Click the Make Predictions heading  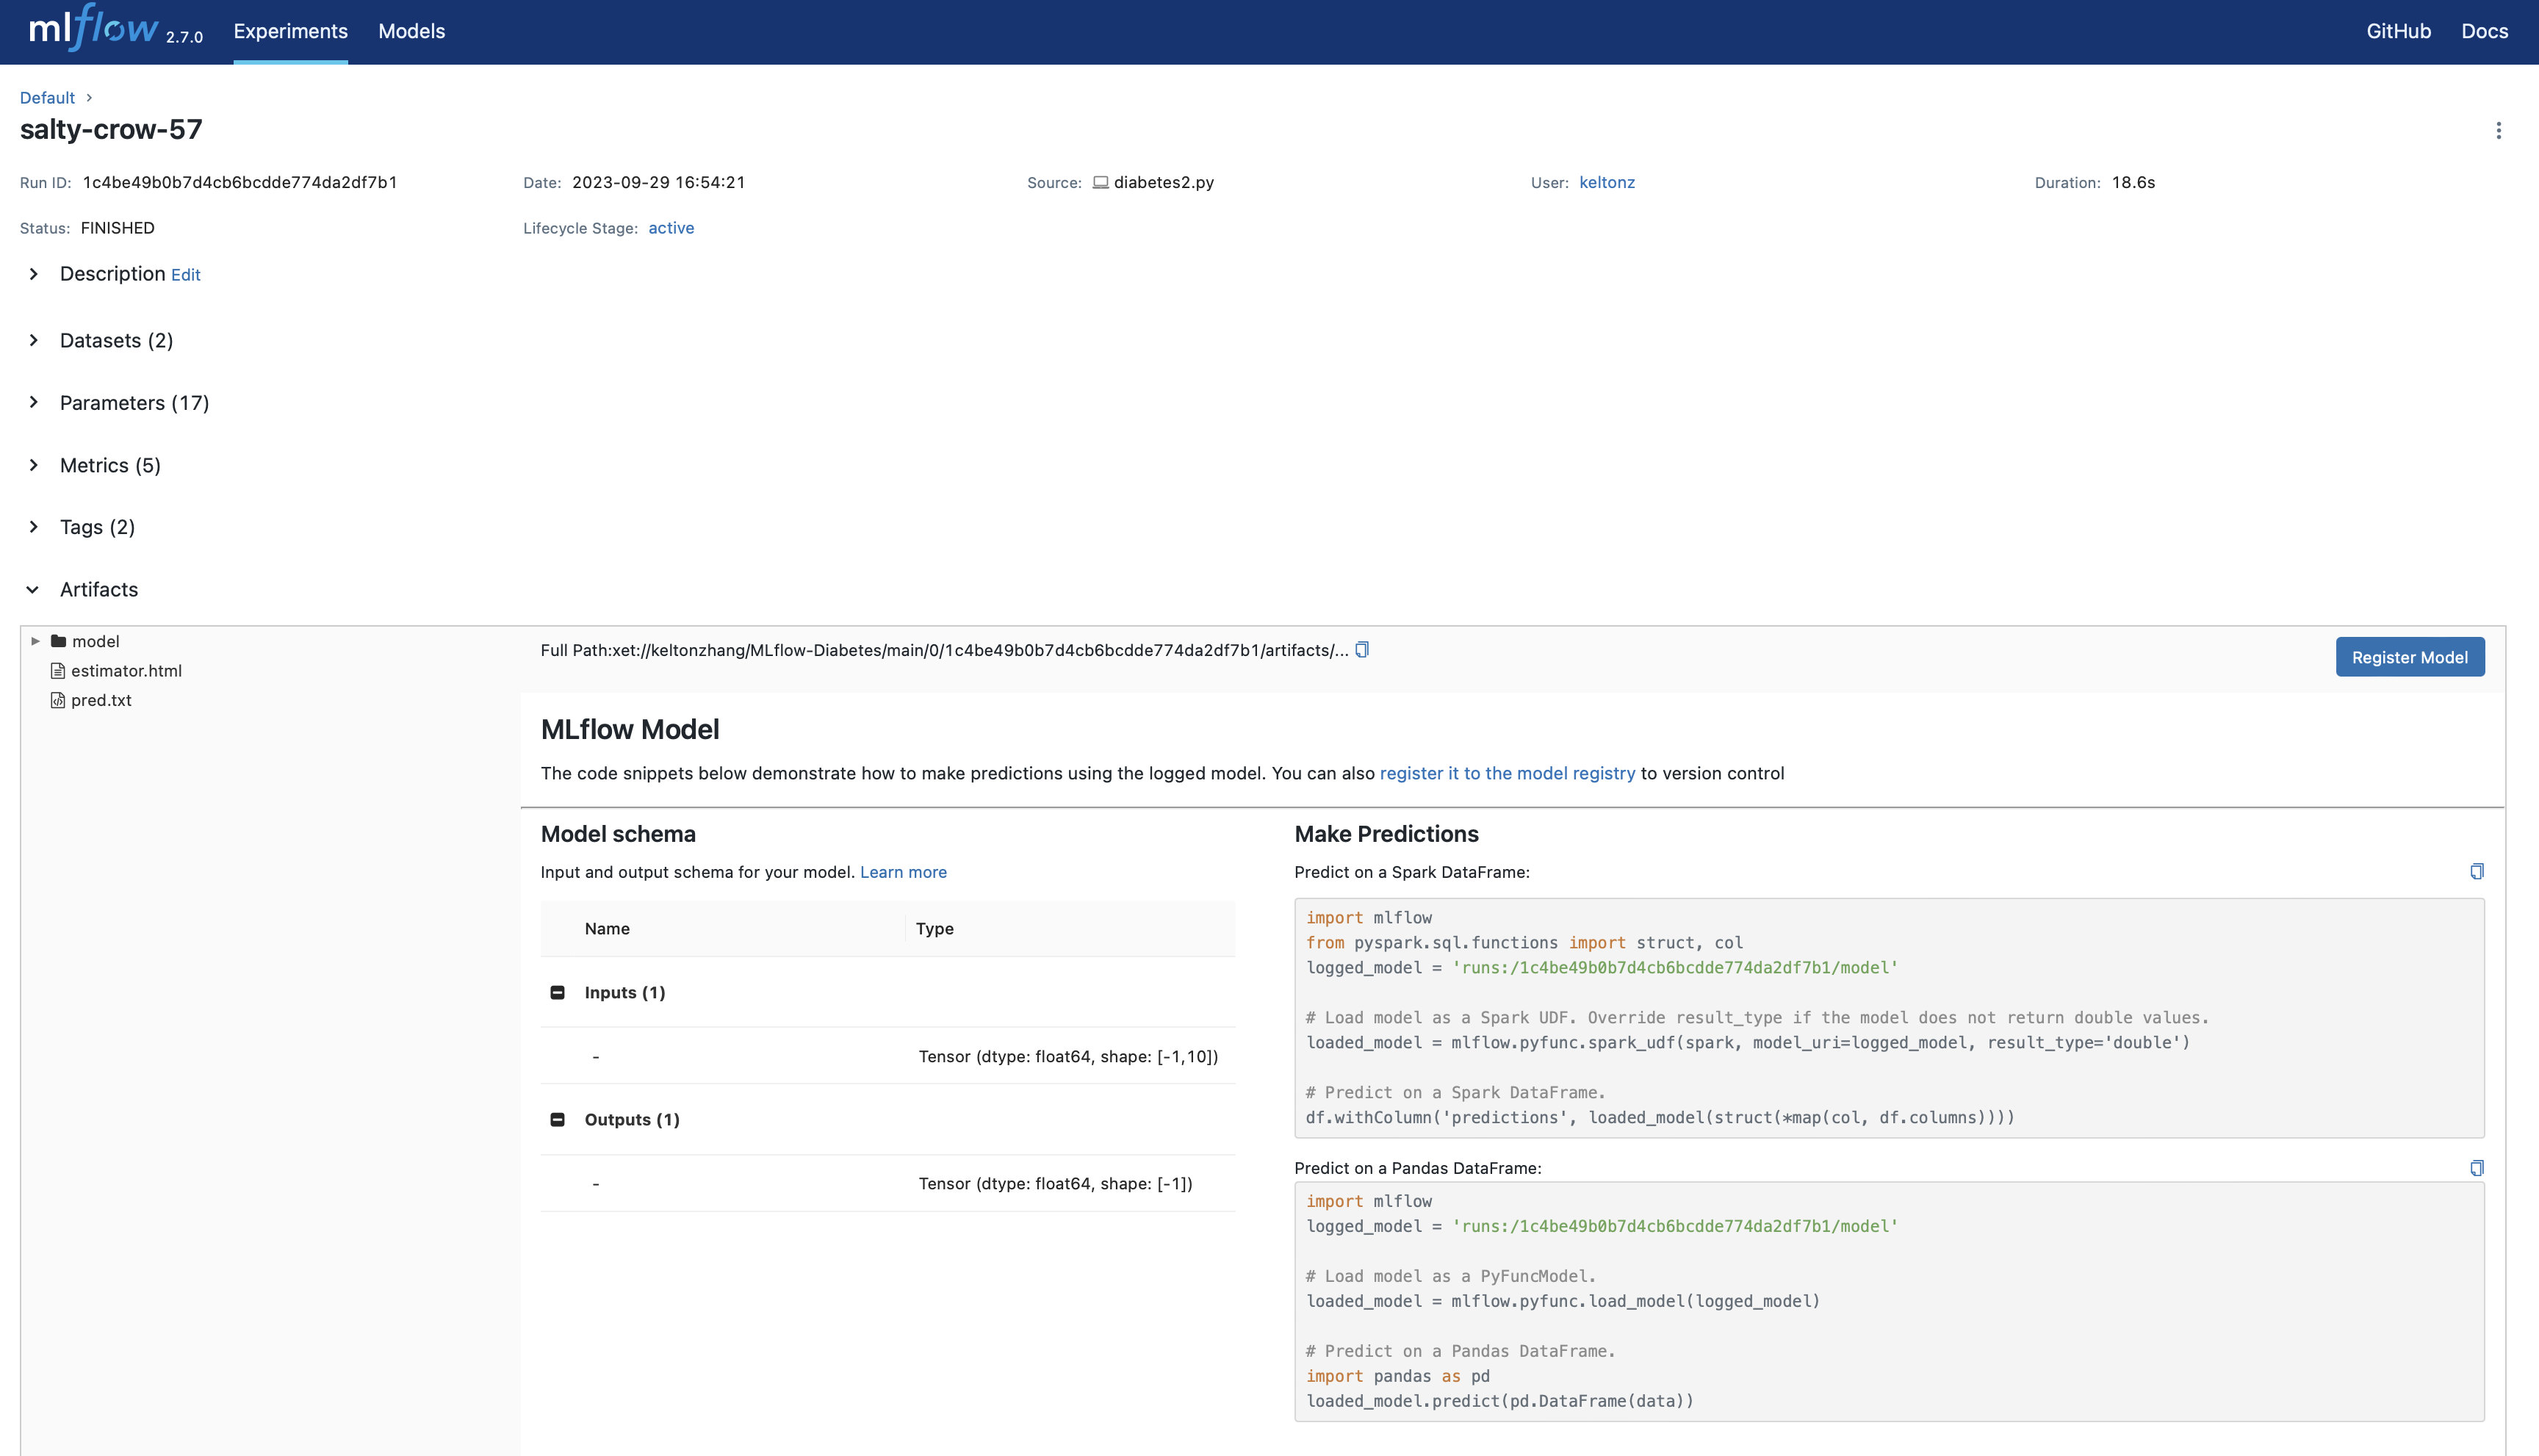1386,834
